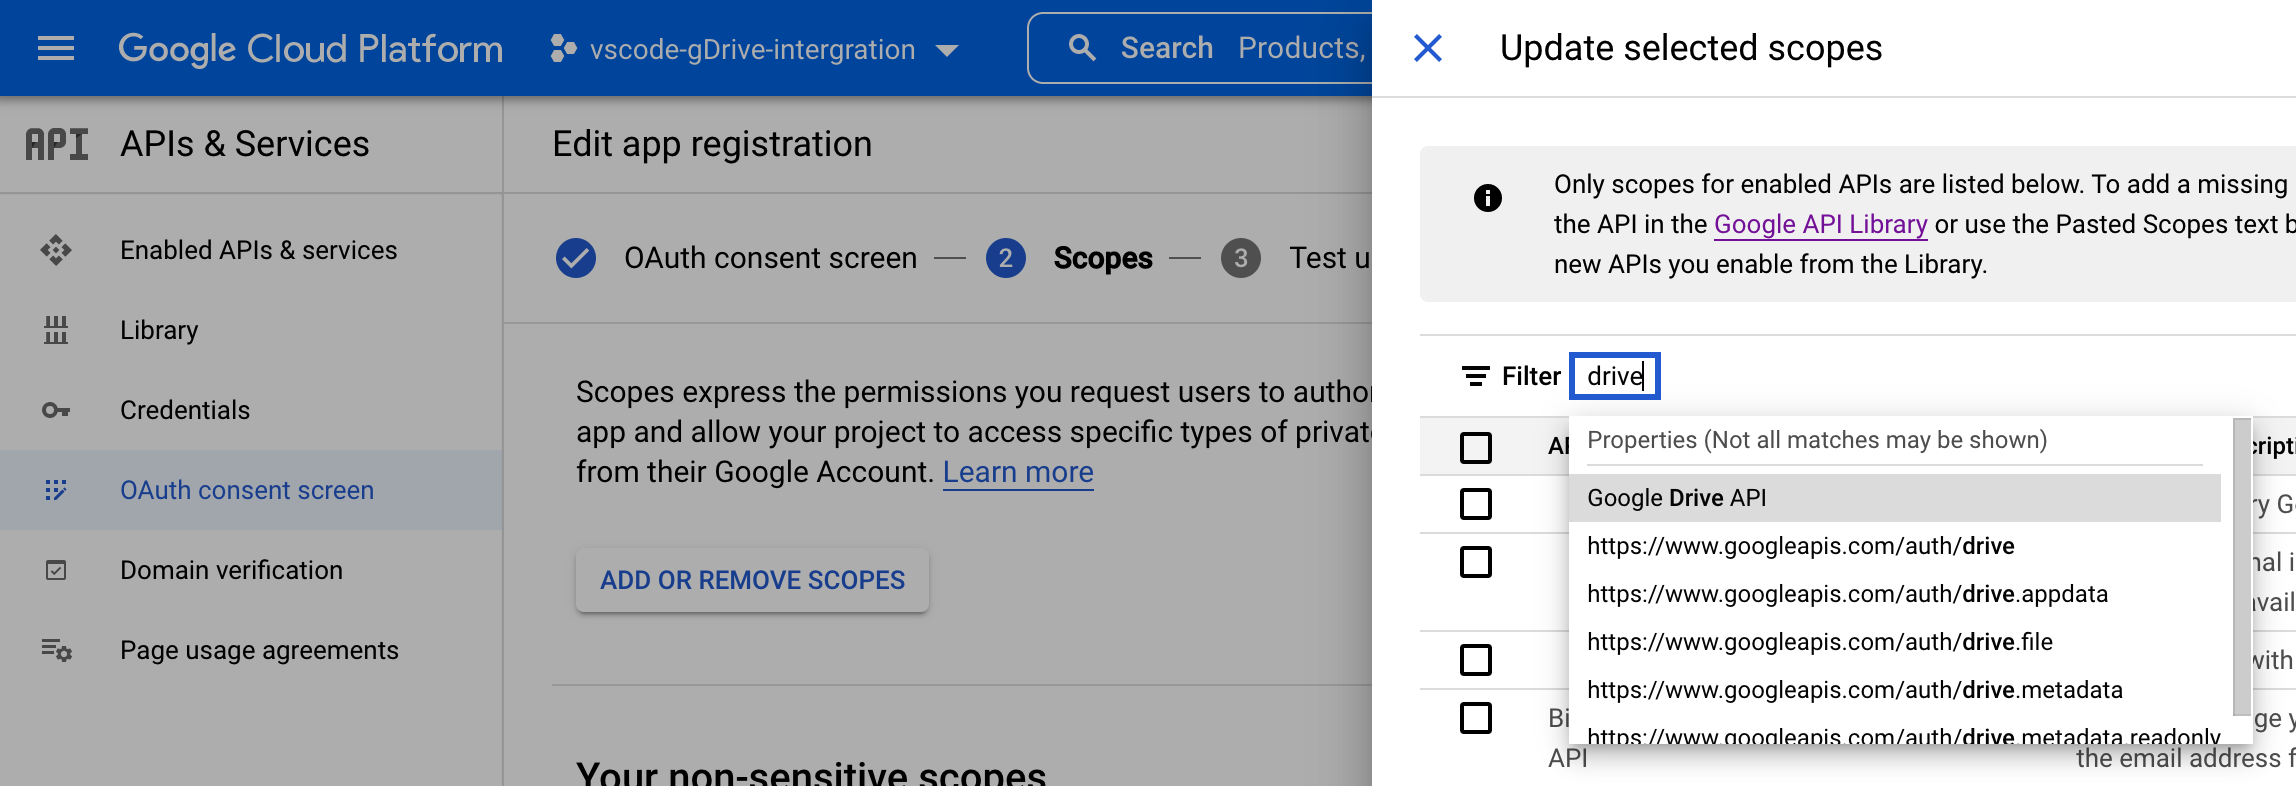Click the Filter icon in scopes panel

pos(1475,376)
